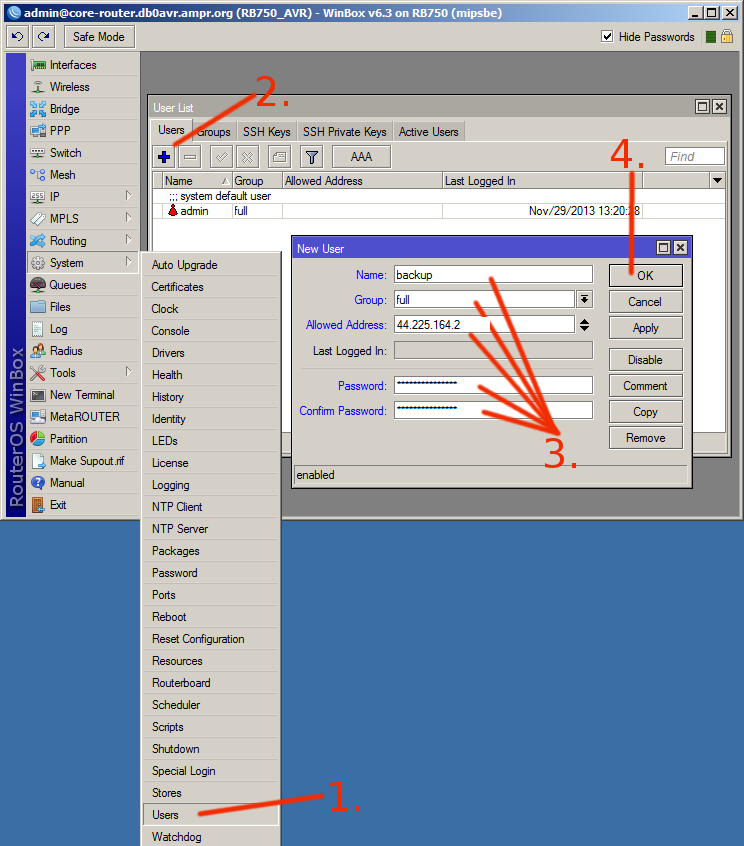The image size is (744, 846).
Task: Sort by the Name column header
Action: [x=197, y=181]
